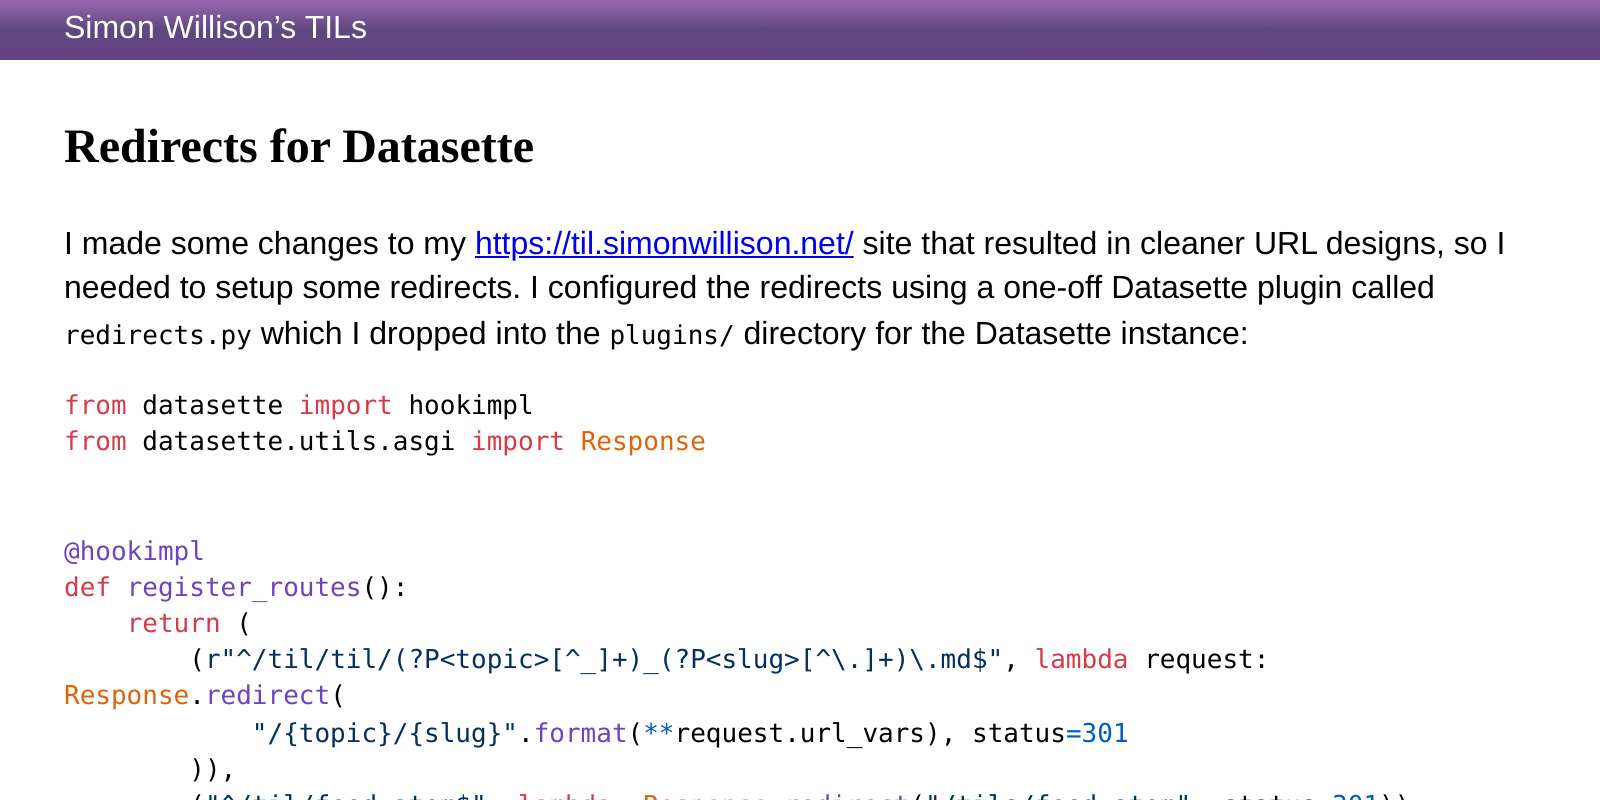Click the paragraph text 'I made some changes'
The image size is (1600, 800).
[213, 243]
